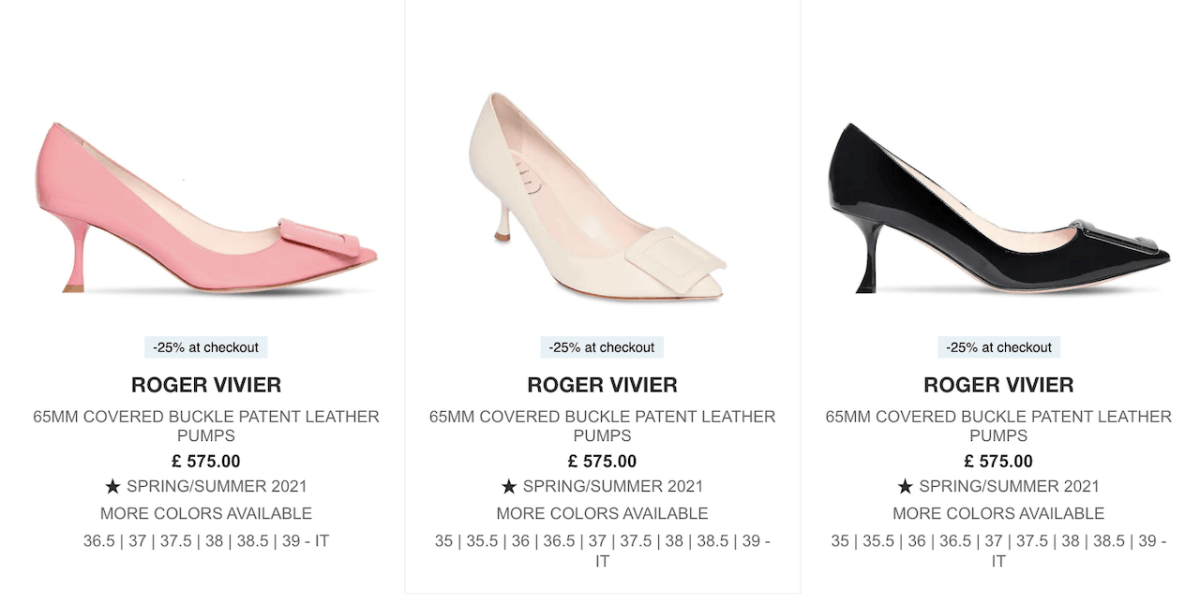Click More Colors Available under the pink pump
Screen dimensions: 1200x603
click(x=206, y=514)
